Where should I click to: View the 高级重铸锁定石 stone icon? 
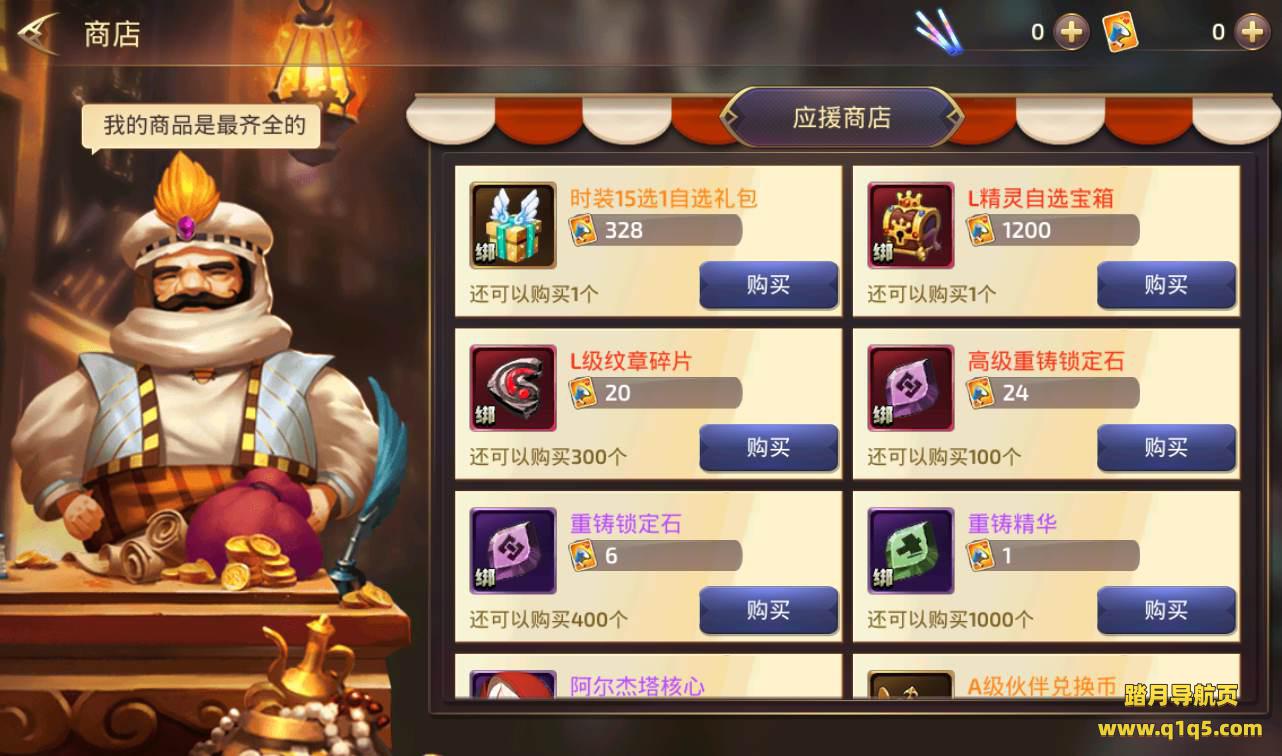pyautogui.click(x=910, y=388)
